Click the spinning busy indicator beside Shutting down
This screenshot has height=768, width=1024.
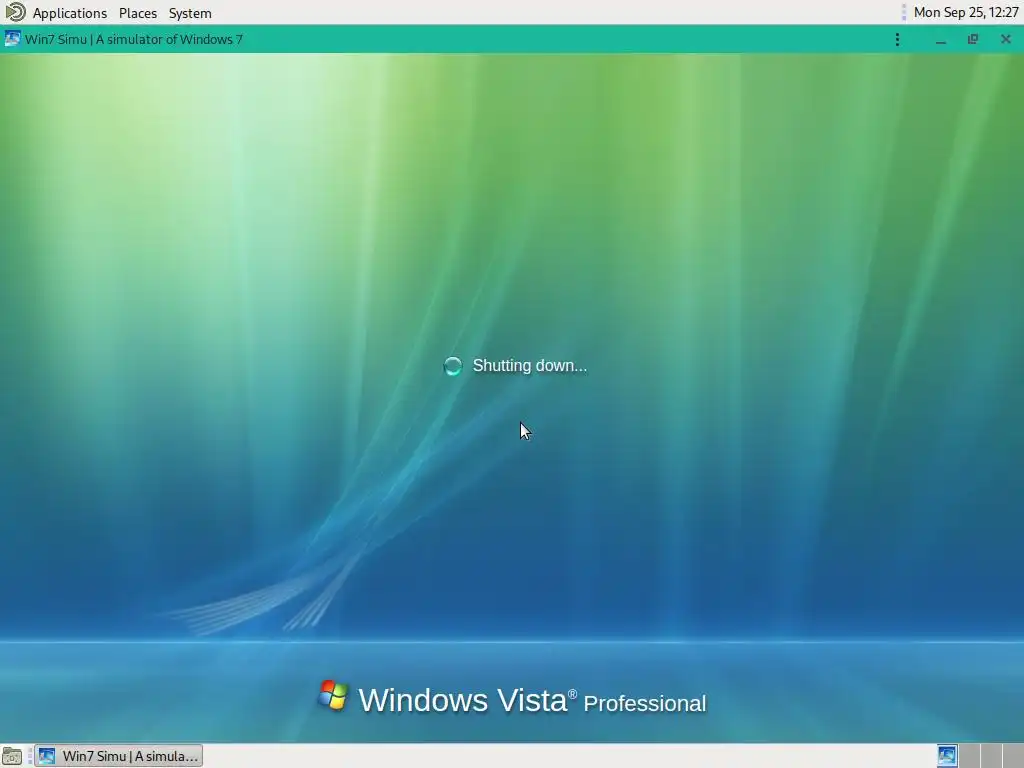(453, 366)
